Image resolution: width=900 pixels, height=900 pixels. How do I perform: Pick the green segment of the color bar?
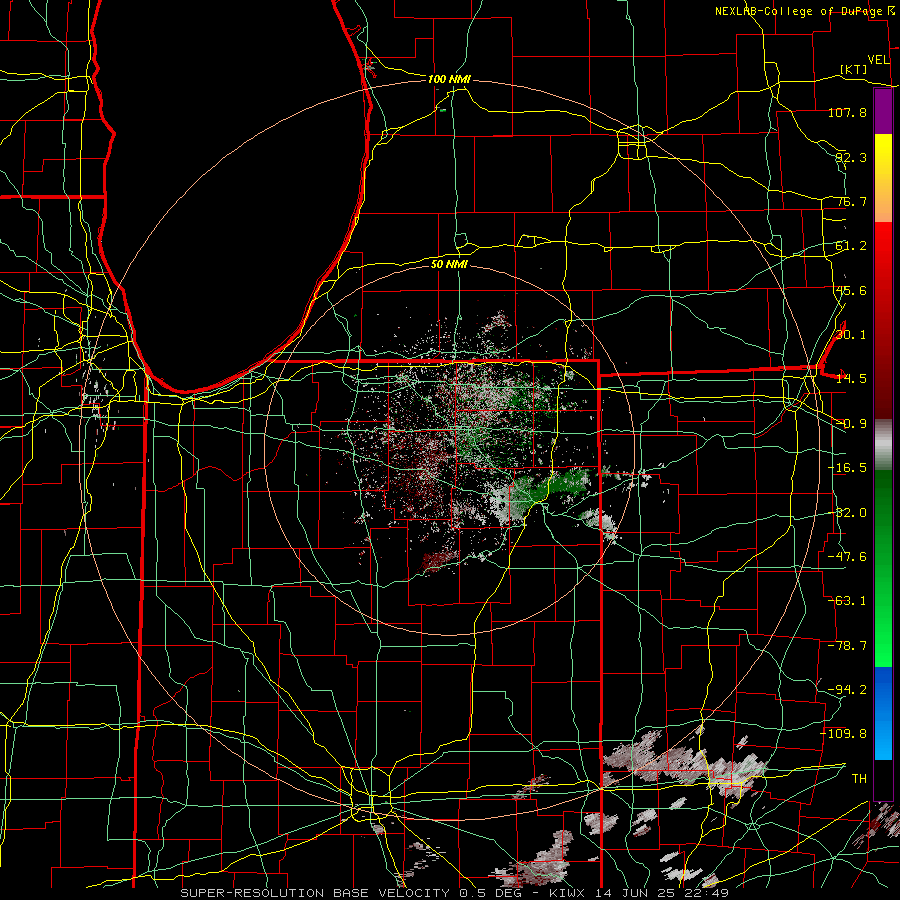coord(883,568)
